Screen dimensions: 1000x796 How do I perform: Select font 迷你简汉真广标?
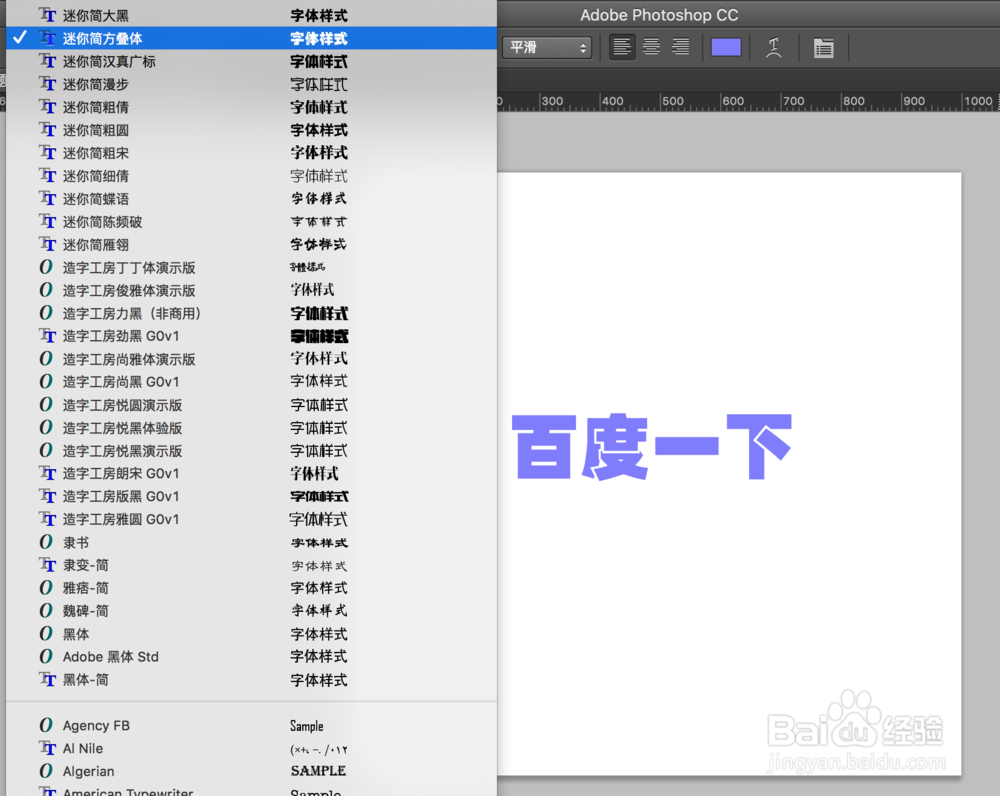[x=251, y=61]
